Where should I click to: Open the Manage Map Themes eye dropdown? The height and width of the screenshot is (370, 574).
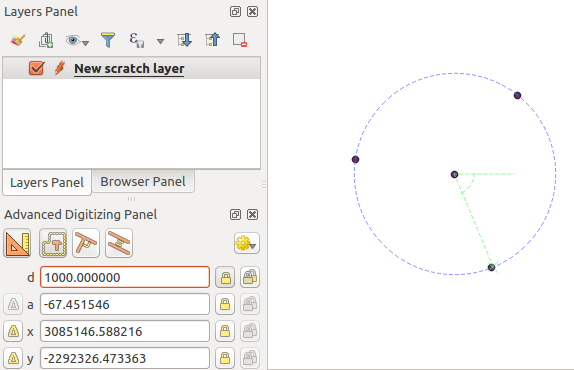click(77, 40)
